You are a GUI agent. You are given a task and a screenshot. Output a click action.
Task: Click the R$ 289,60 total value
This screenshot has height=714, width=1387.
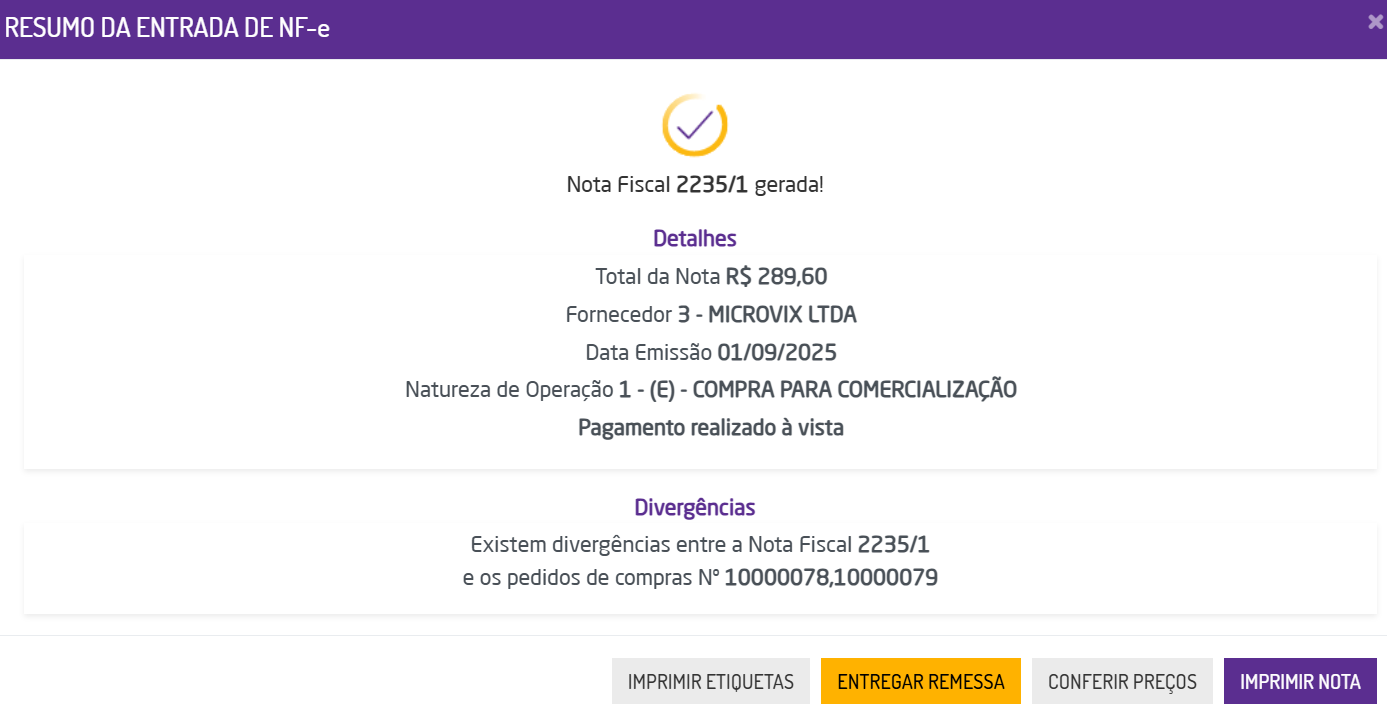click(x=777, y=277)
